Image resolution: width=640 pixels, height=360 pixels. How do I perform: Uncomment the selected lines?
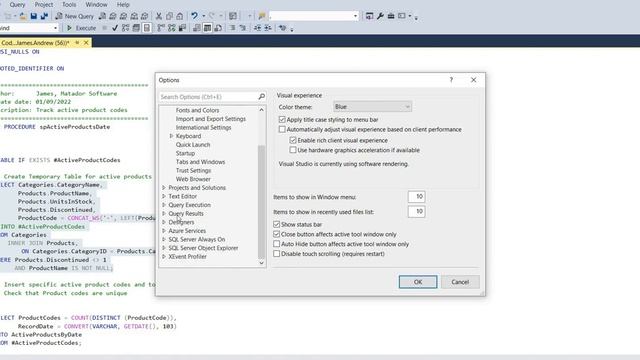(243, 28)
